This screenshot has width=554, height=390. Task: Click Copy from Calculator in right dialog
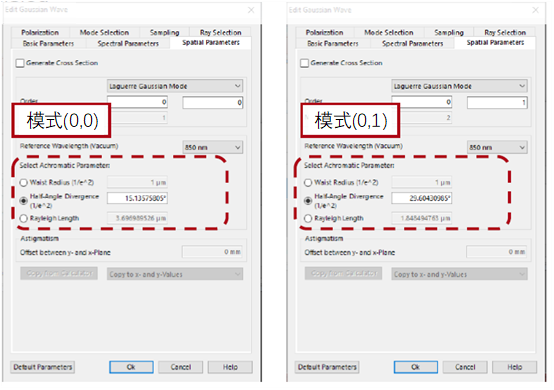(343, 273)
